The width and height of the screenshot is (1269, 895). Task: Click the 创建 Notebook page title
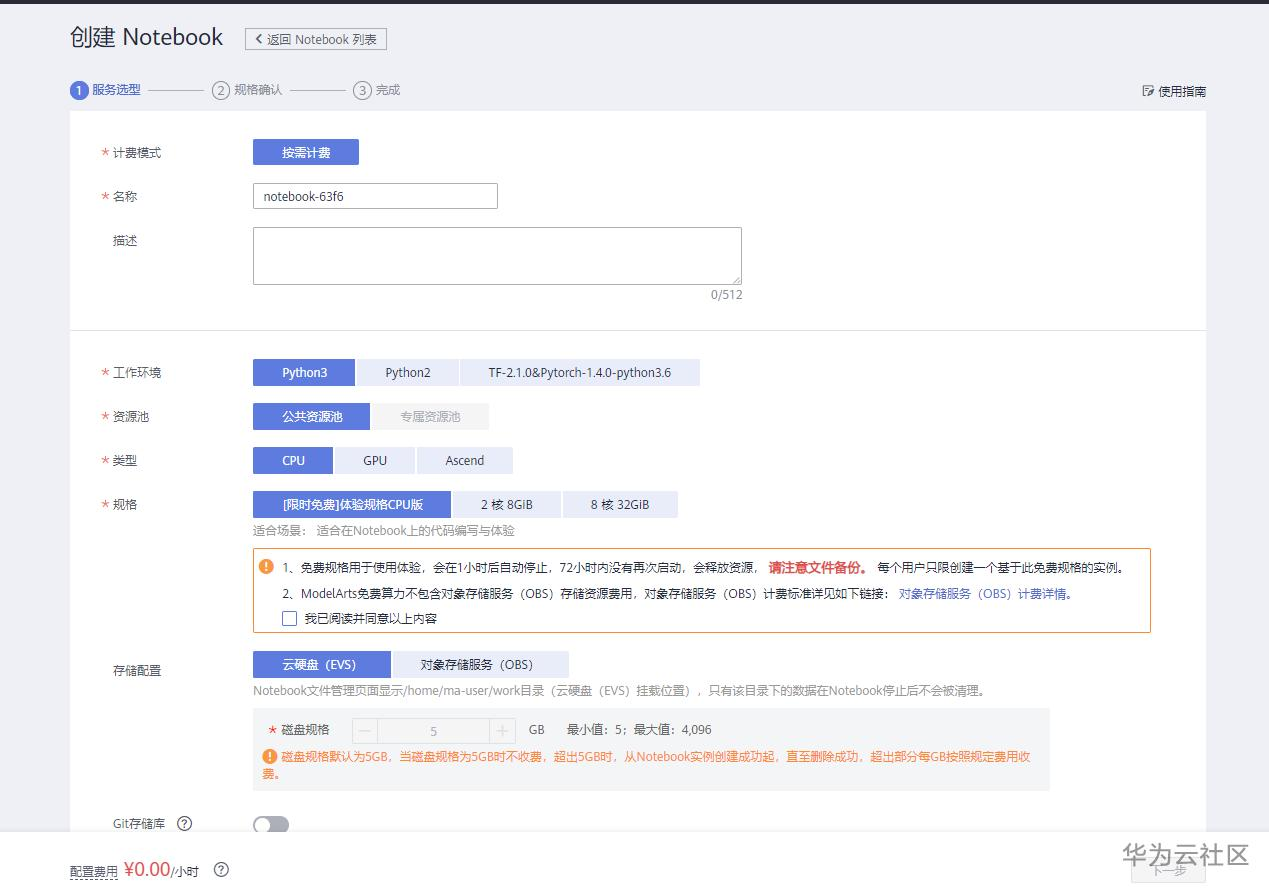147,37
